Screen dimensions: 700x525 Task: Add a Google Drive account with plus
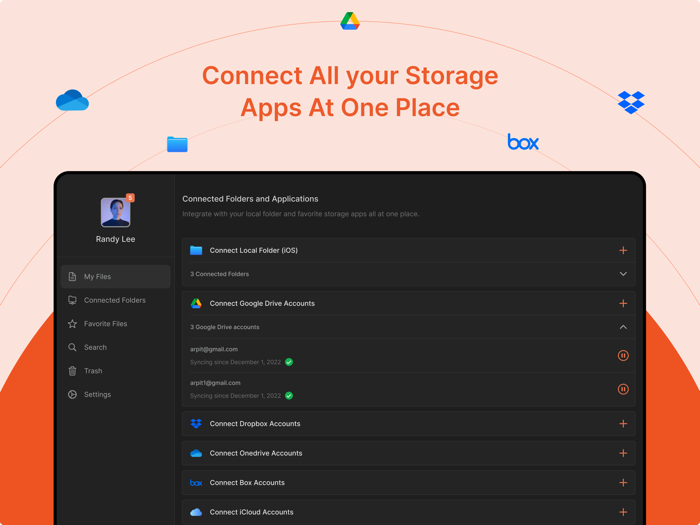point(623,304)
